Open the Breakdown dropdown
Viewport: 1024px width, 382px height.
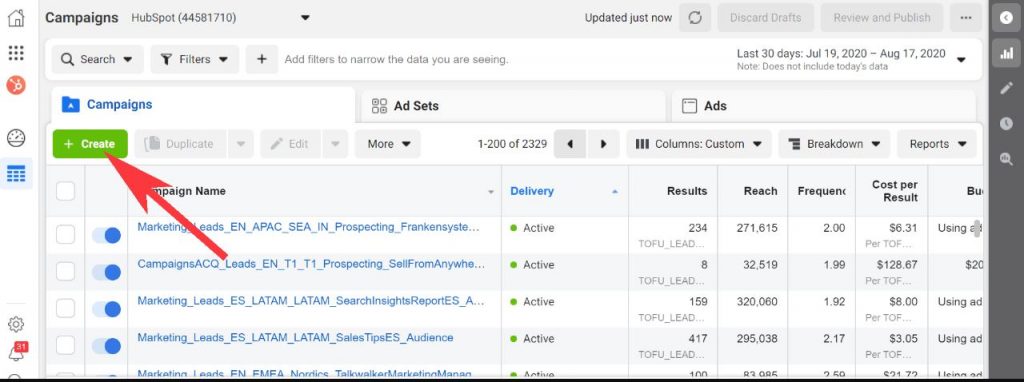(x=834, y=144)
